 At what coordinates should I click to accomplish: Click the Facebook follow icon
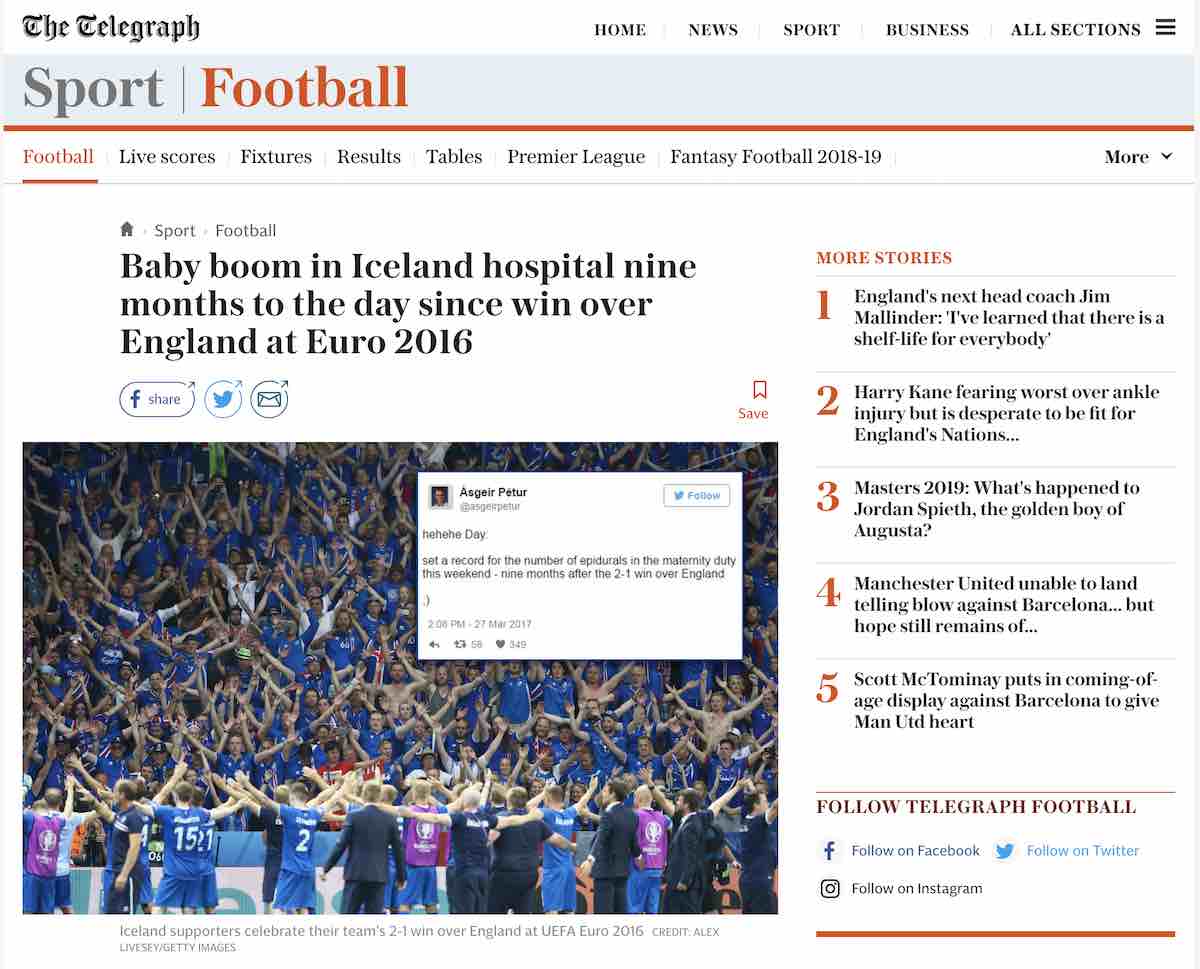click(829, 851)
